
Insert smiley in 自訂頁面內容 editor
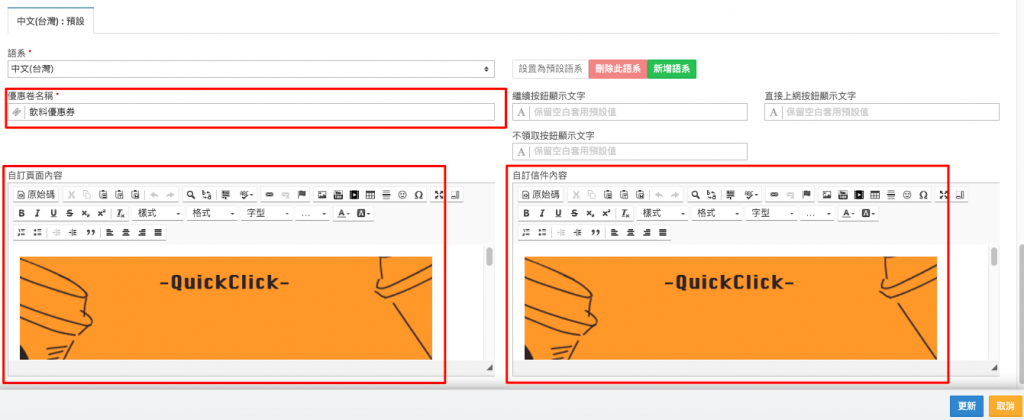[403, 194]
